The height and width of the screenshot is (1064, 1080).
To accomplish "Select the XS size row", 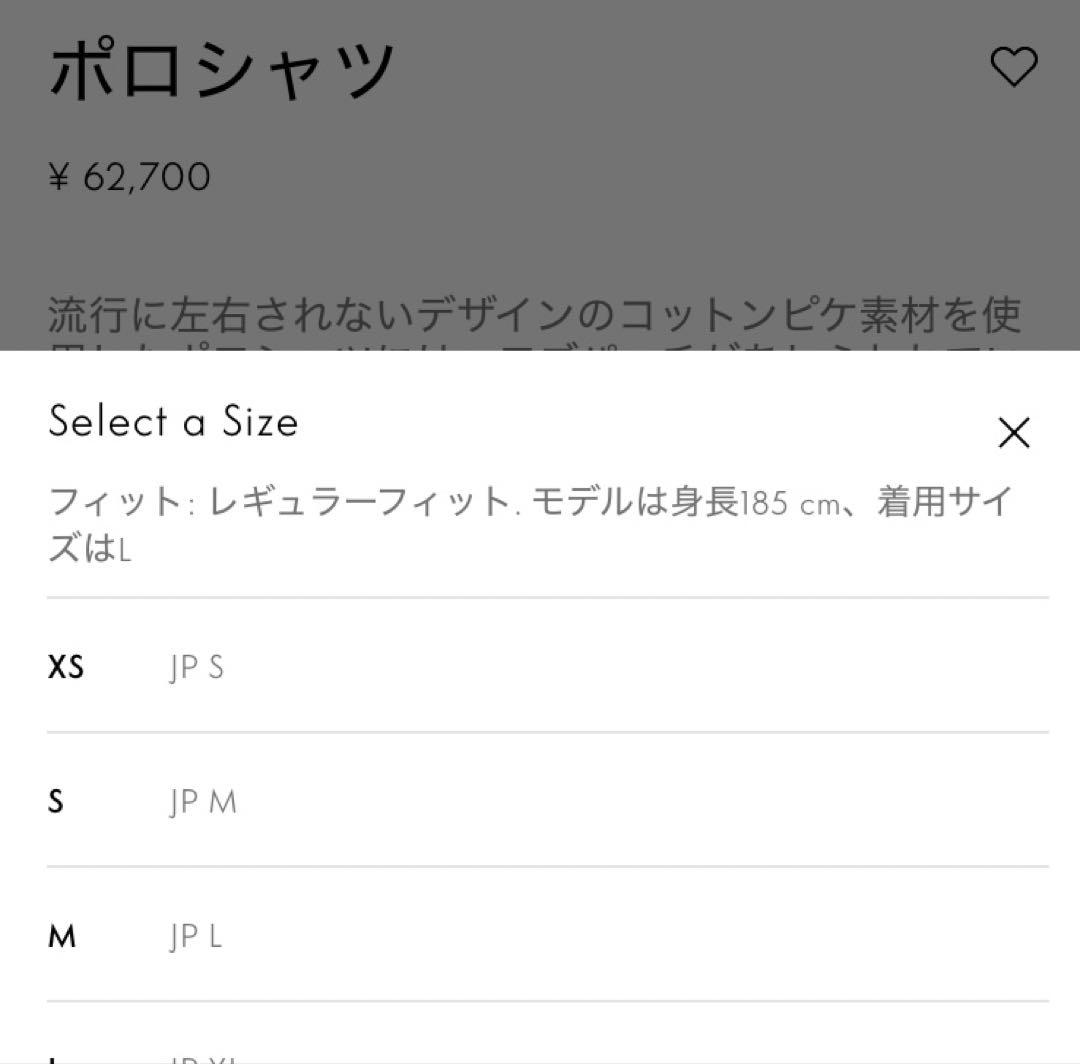I will click(x=400, y=666).
